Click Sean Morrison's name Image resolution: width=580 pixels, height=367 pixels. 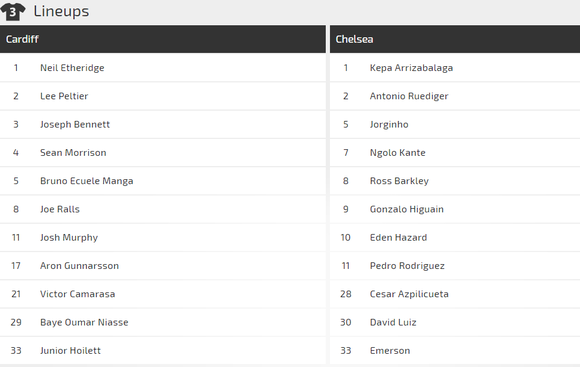tap(73, 152)
